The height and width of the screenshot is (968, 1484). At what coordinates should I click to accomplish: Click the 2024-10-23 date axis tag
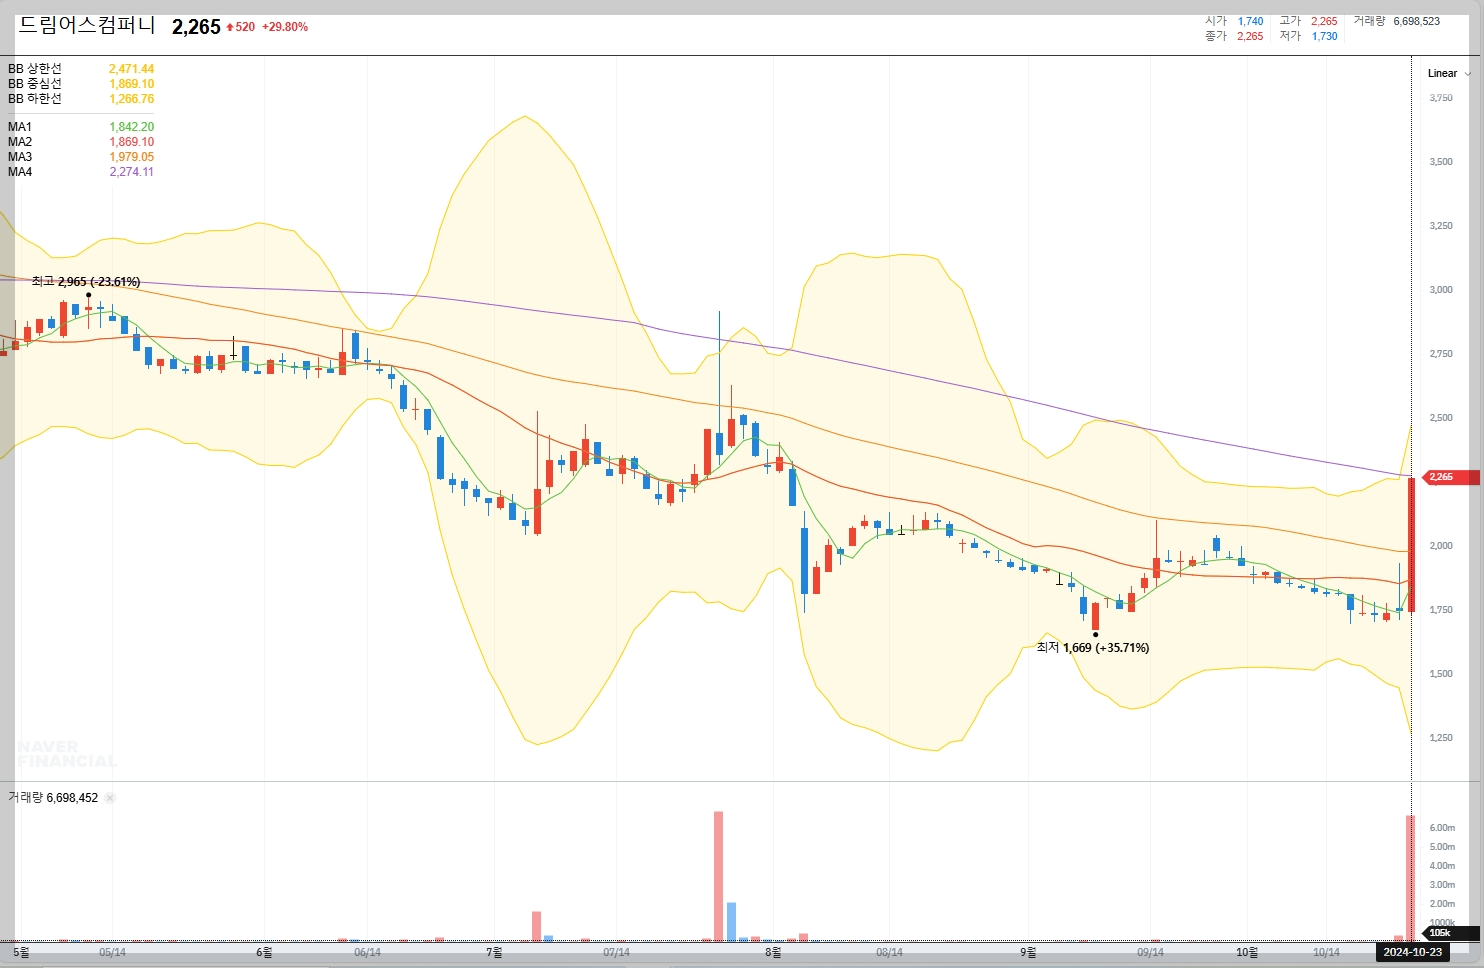pyautogui.click(x=1412, y=952)
